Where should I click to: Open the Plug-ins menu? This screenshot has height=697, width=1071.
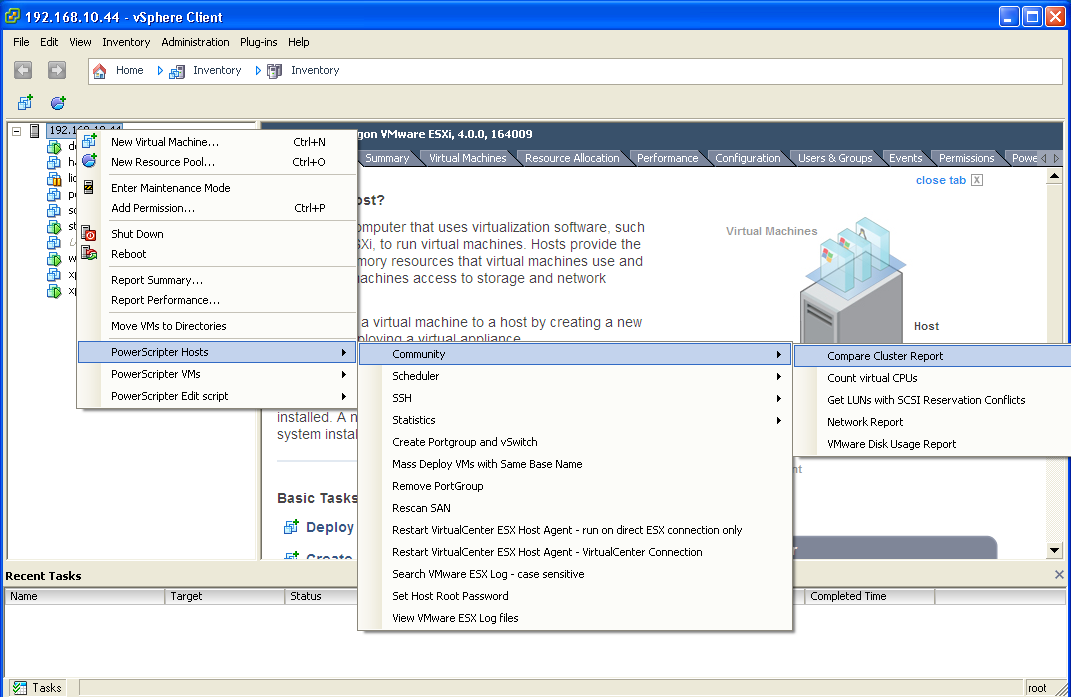(x=259, y=42)
